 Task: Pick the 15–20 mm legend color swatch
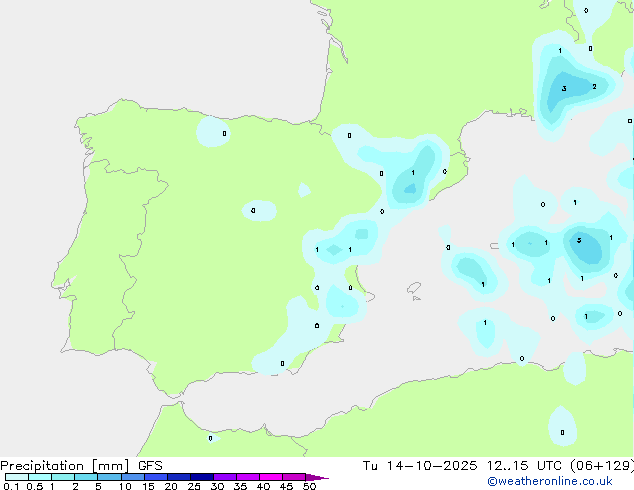point(156,477)
